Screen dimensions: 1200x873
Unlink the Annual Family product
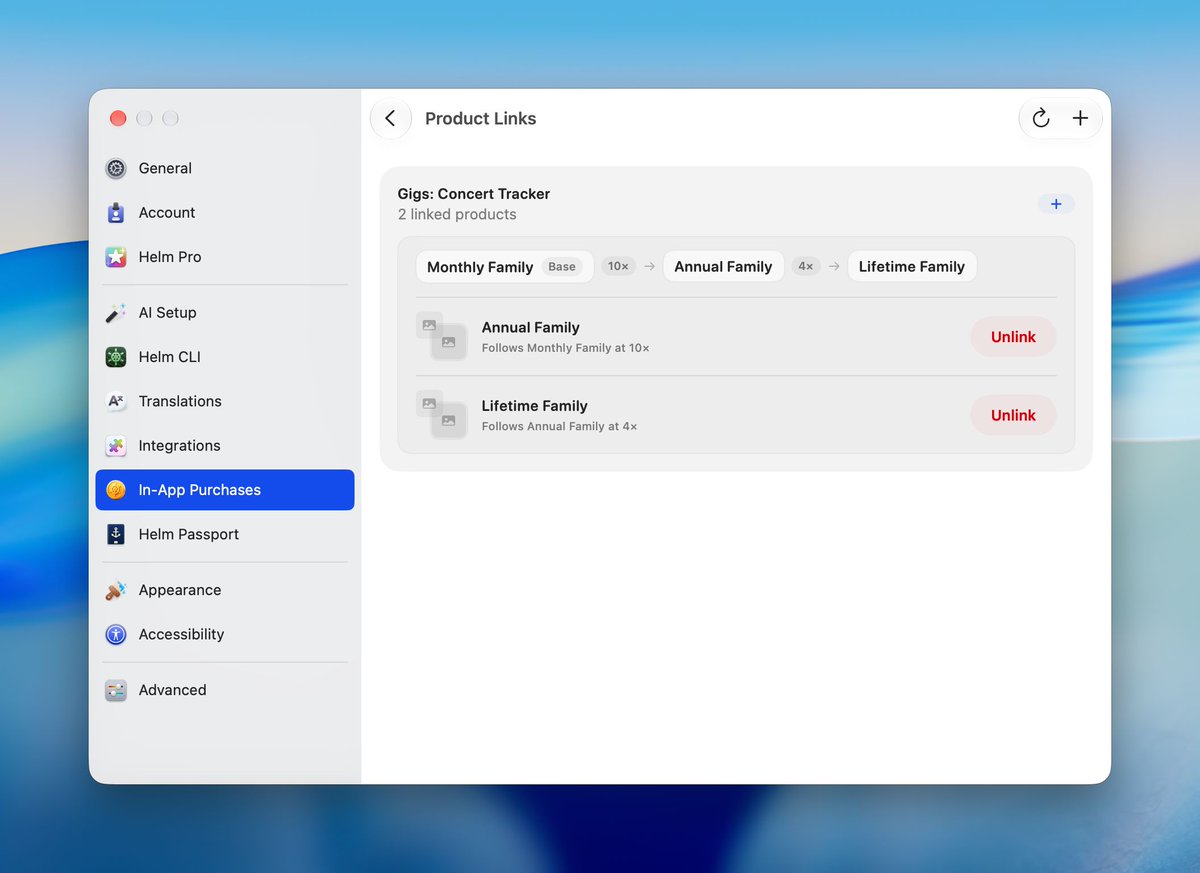pyautogui.click(x=1013, y=337)
